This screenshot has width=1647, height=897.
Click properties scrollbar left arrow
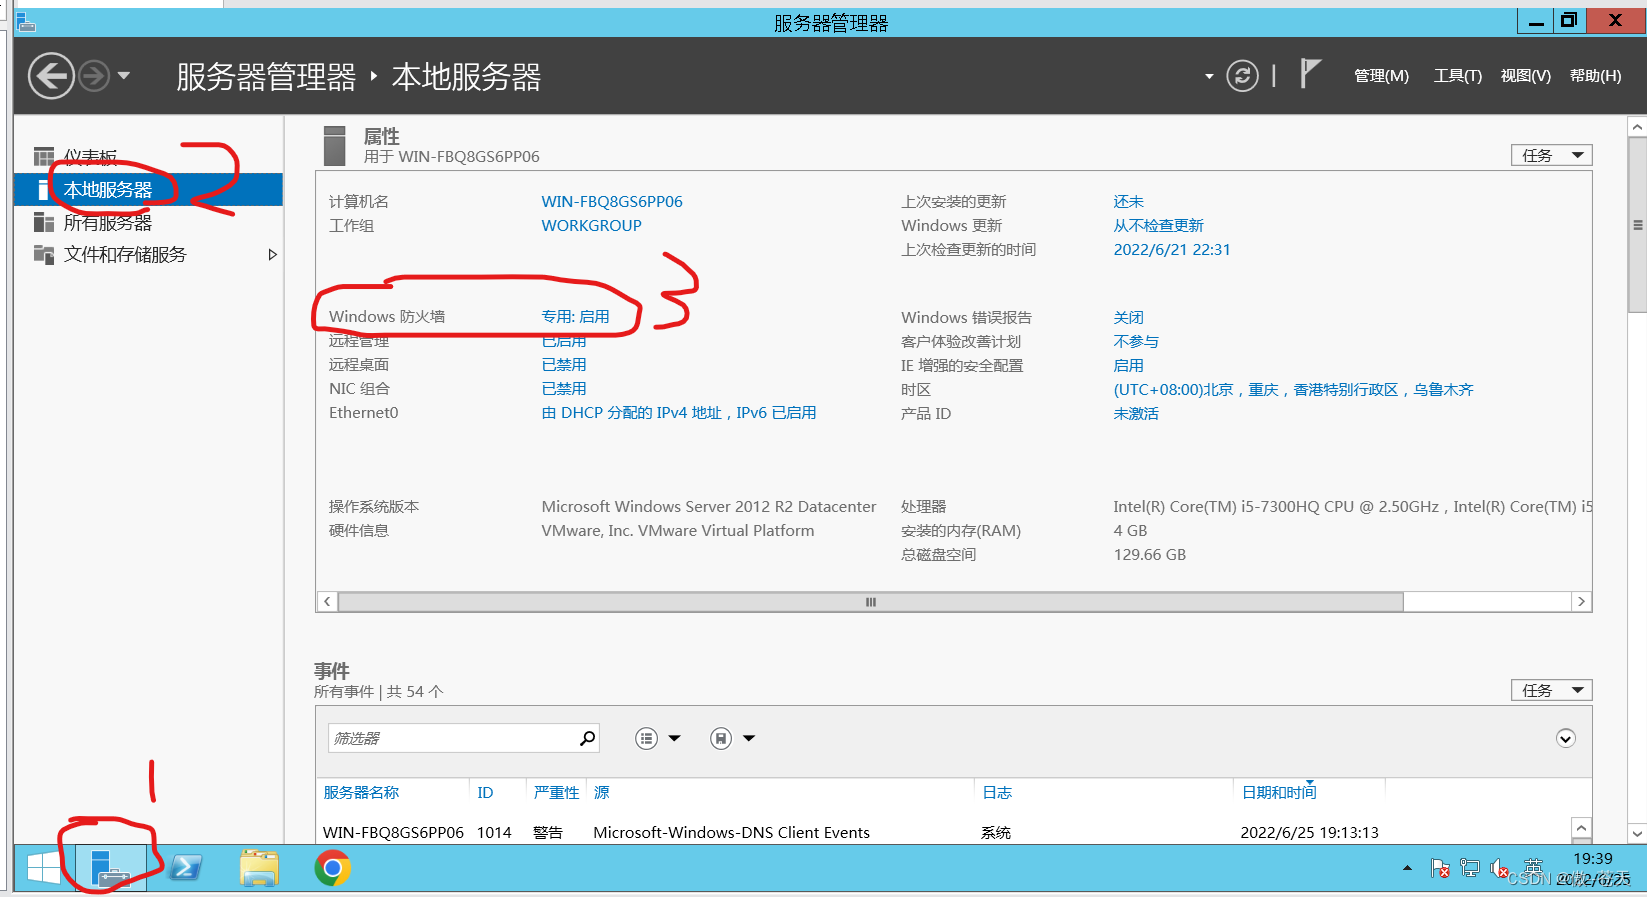tap(327, 602)
